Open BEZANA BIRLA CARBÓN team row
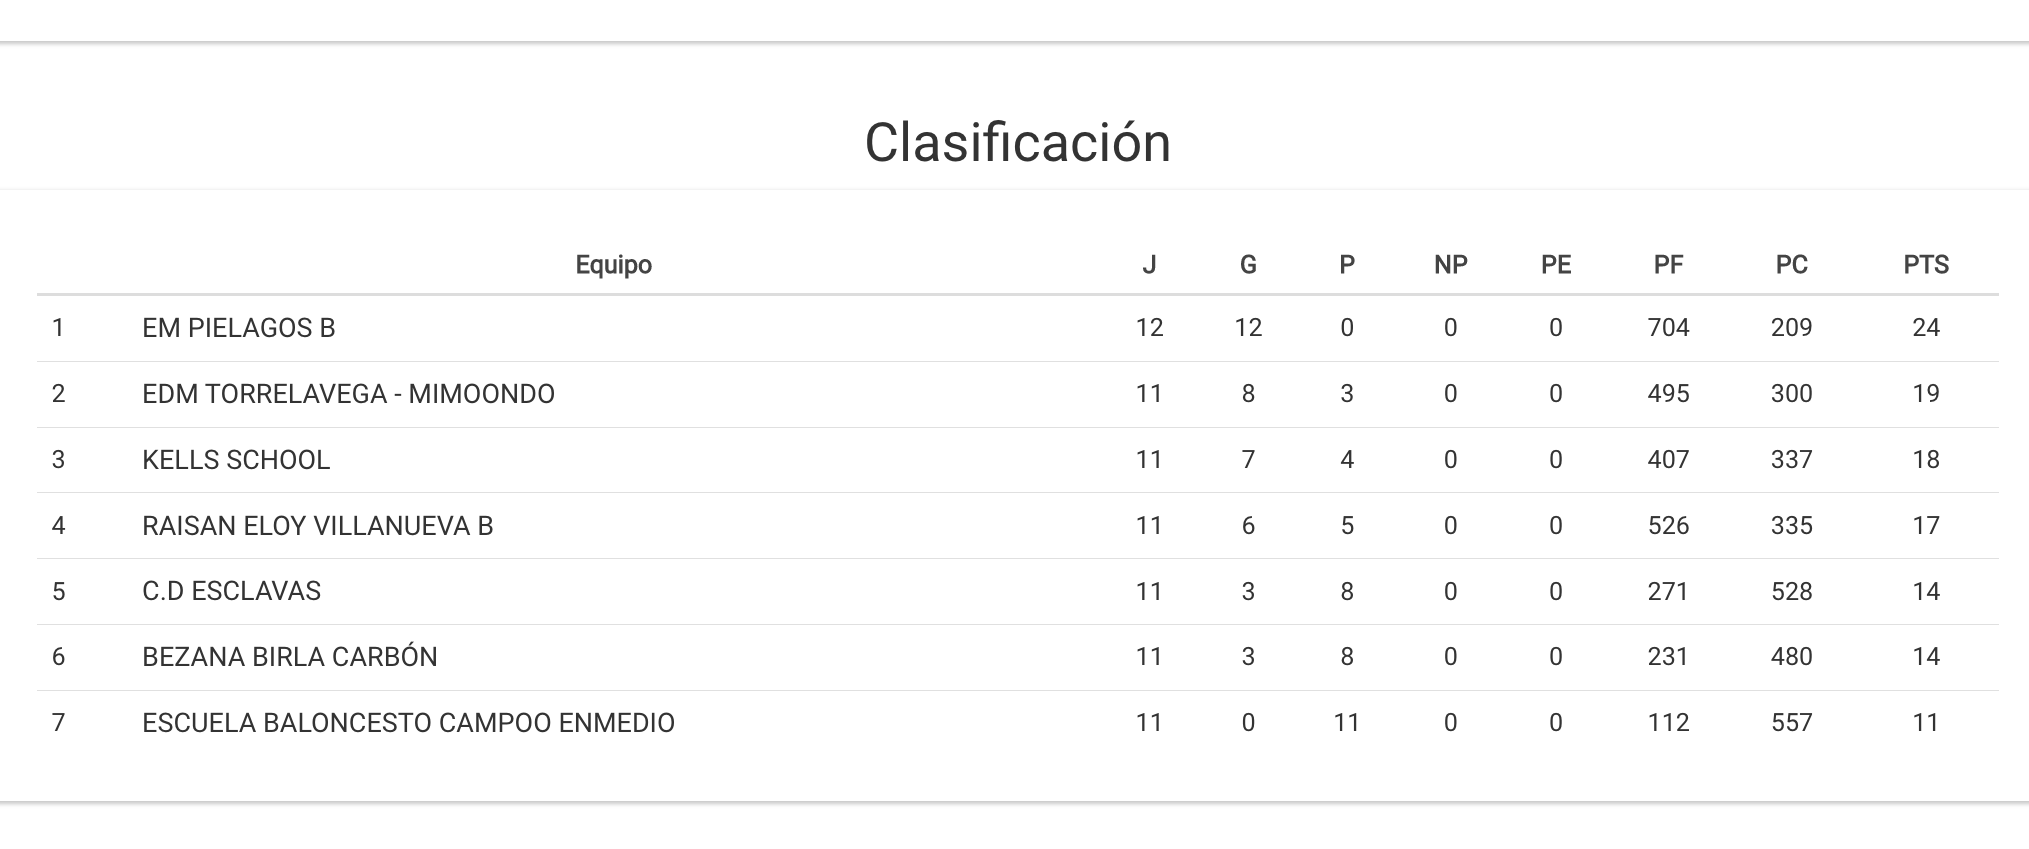 [x=290, y=657]
